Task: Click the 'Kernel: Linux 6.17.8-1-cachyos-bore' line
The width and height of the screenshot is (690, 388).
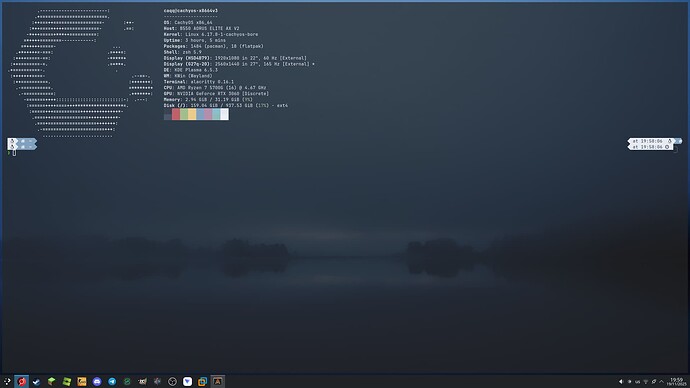Action: coord(211,34)
